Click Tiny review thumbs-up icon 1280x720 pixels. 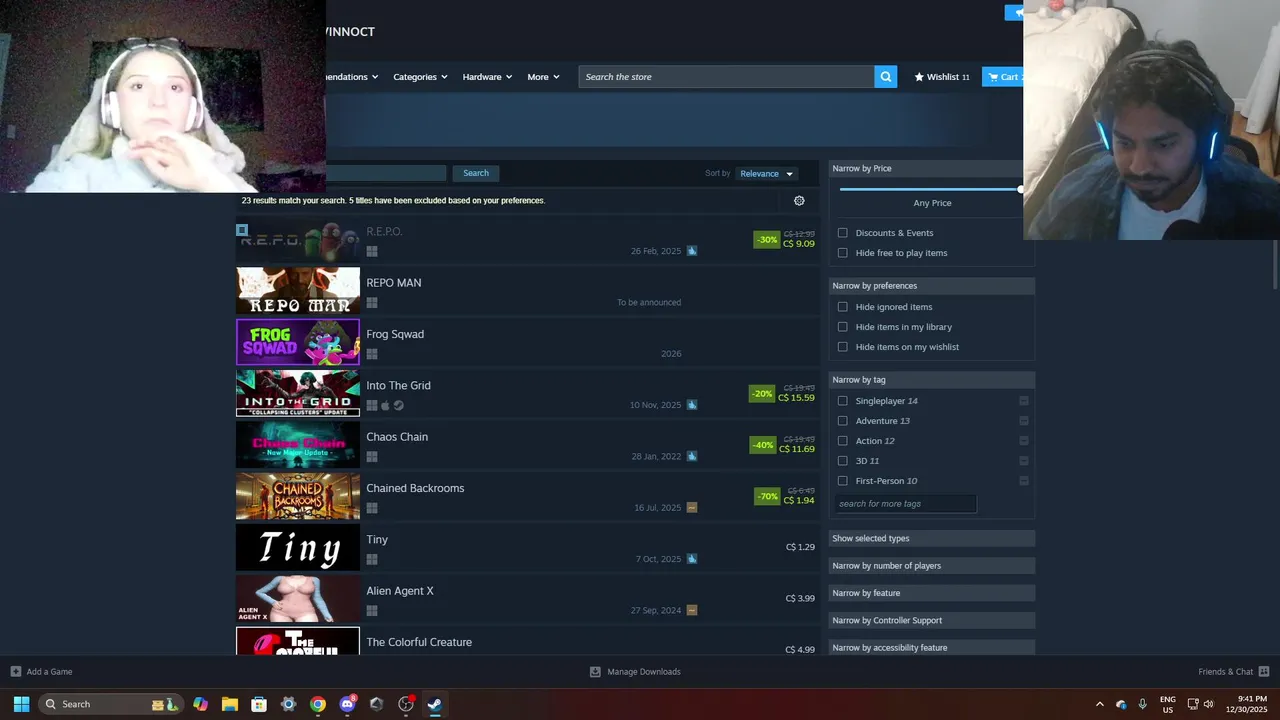(692, 559)
